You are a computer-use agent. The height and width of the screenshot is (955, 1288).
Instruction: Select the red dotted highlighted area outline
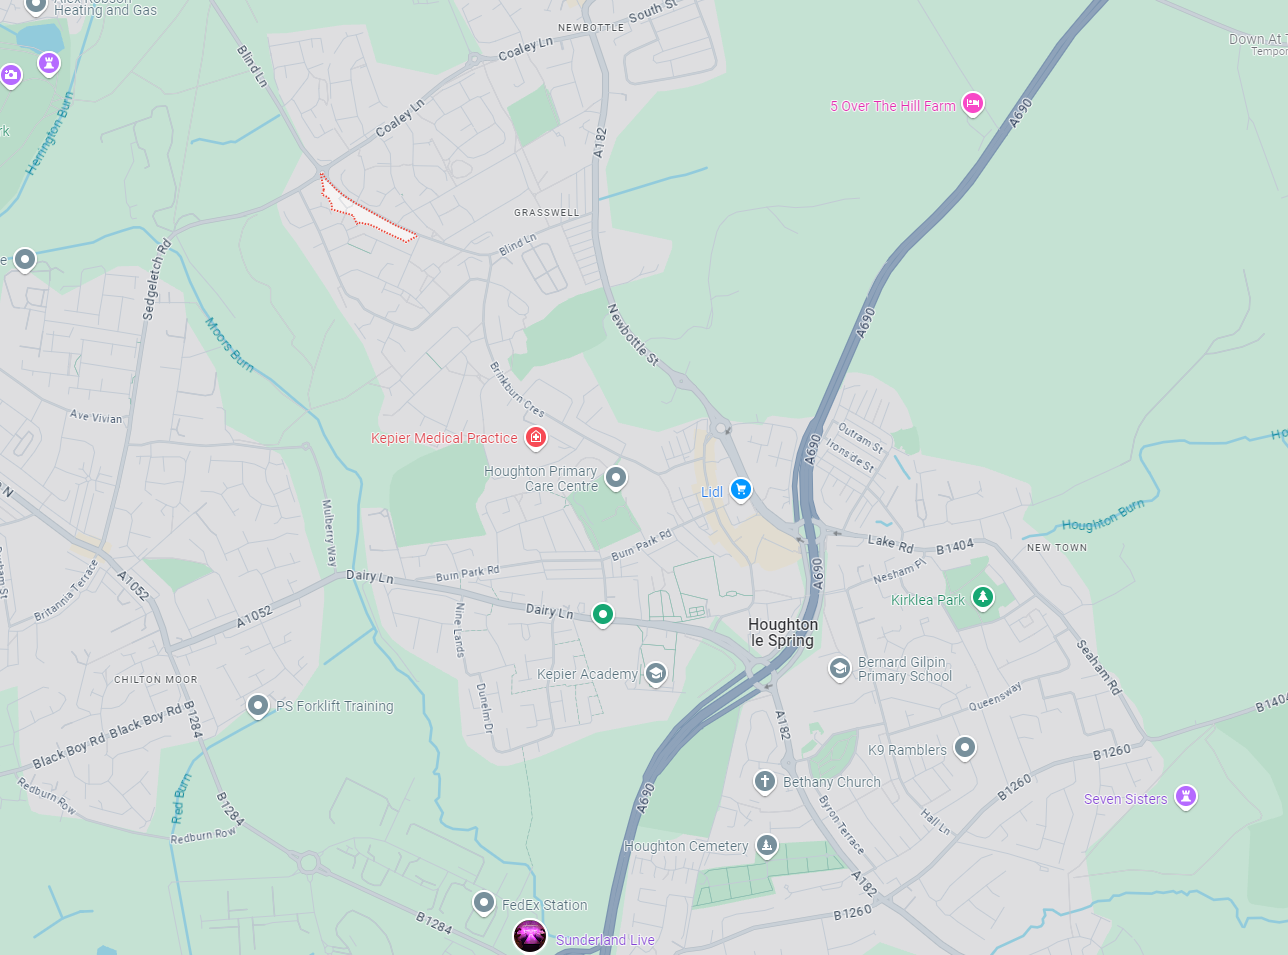pos(366,208)
